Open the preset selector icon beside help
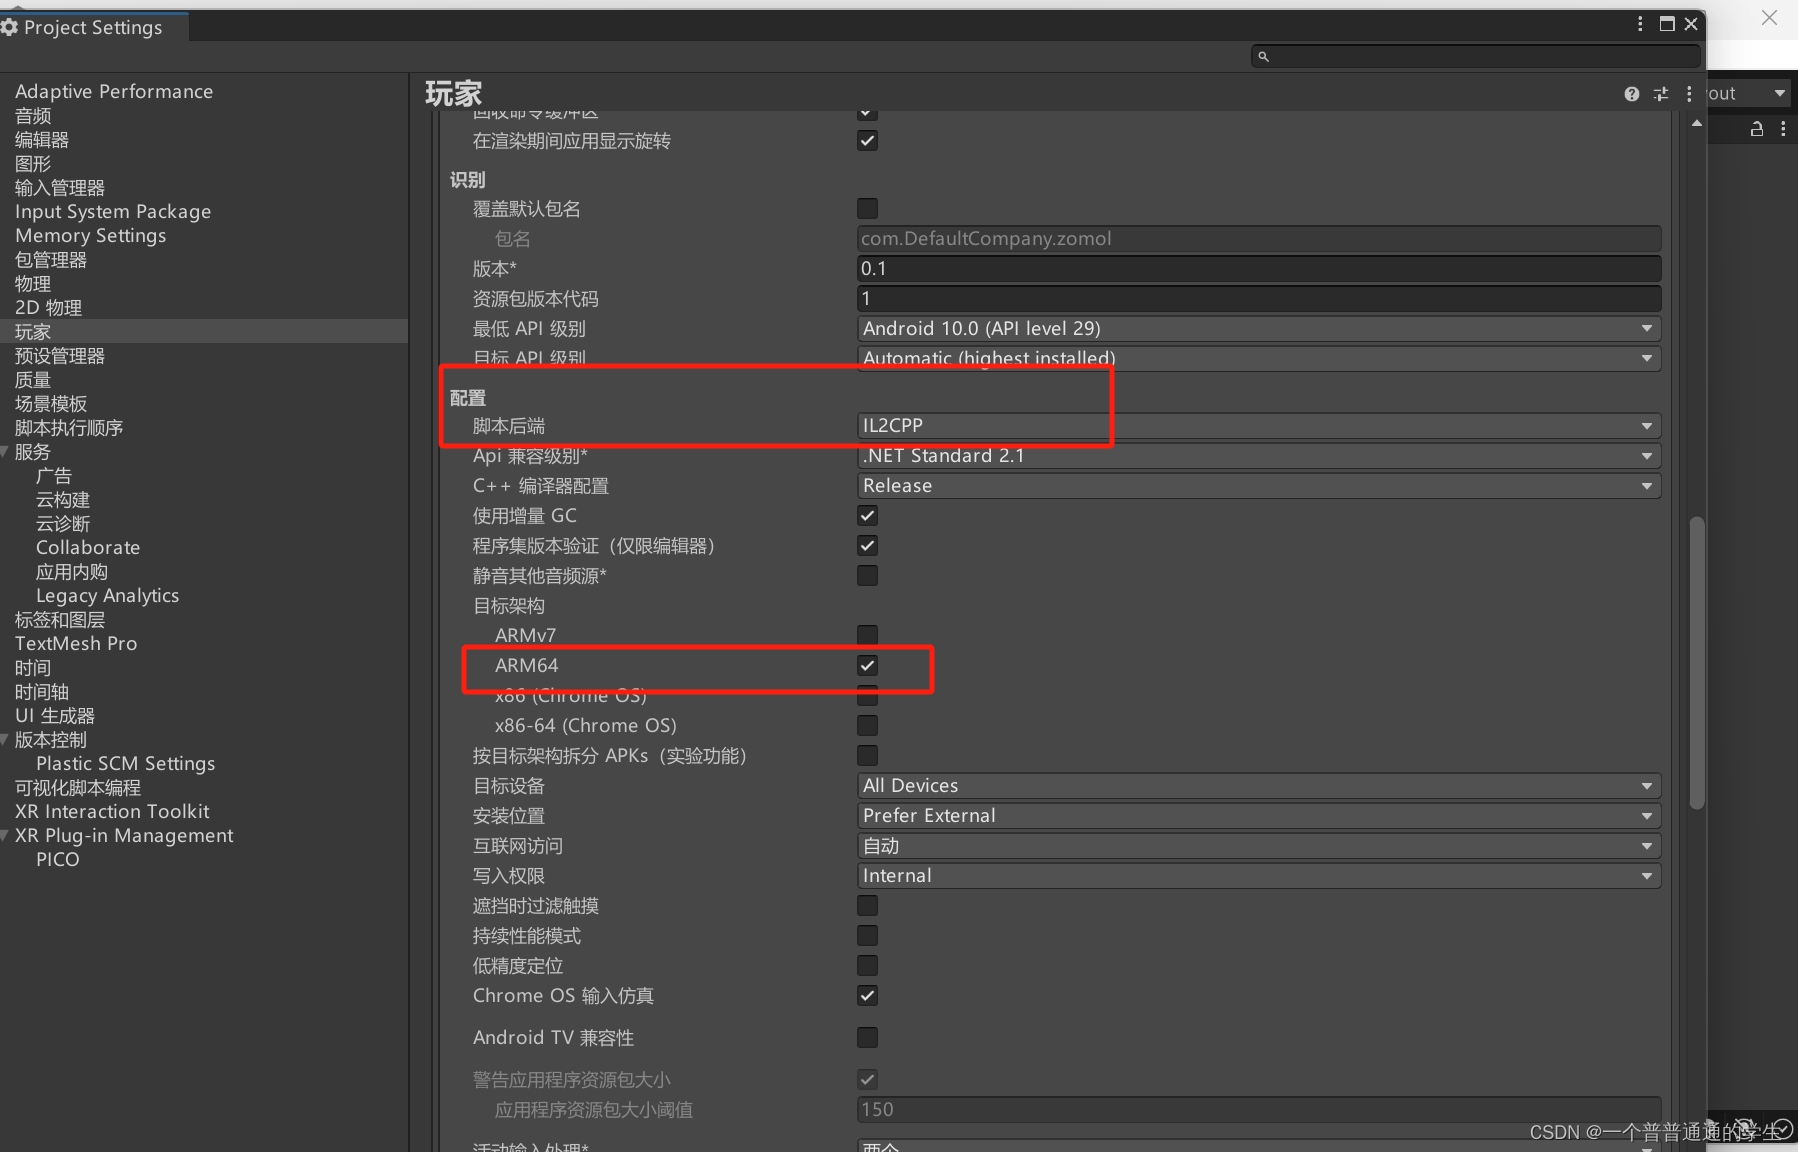Screen dimensions: 1798x1152 point(1660,94)
